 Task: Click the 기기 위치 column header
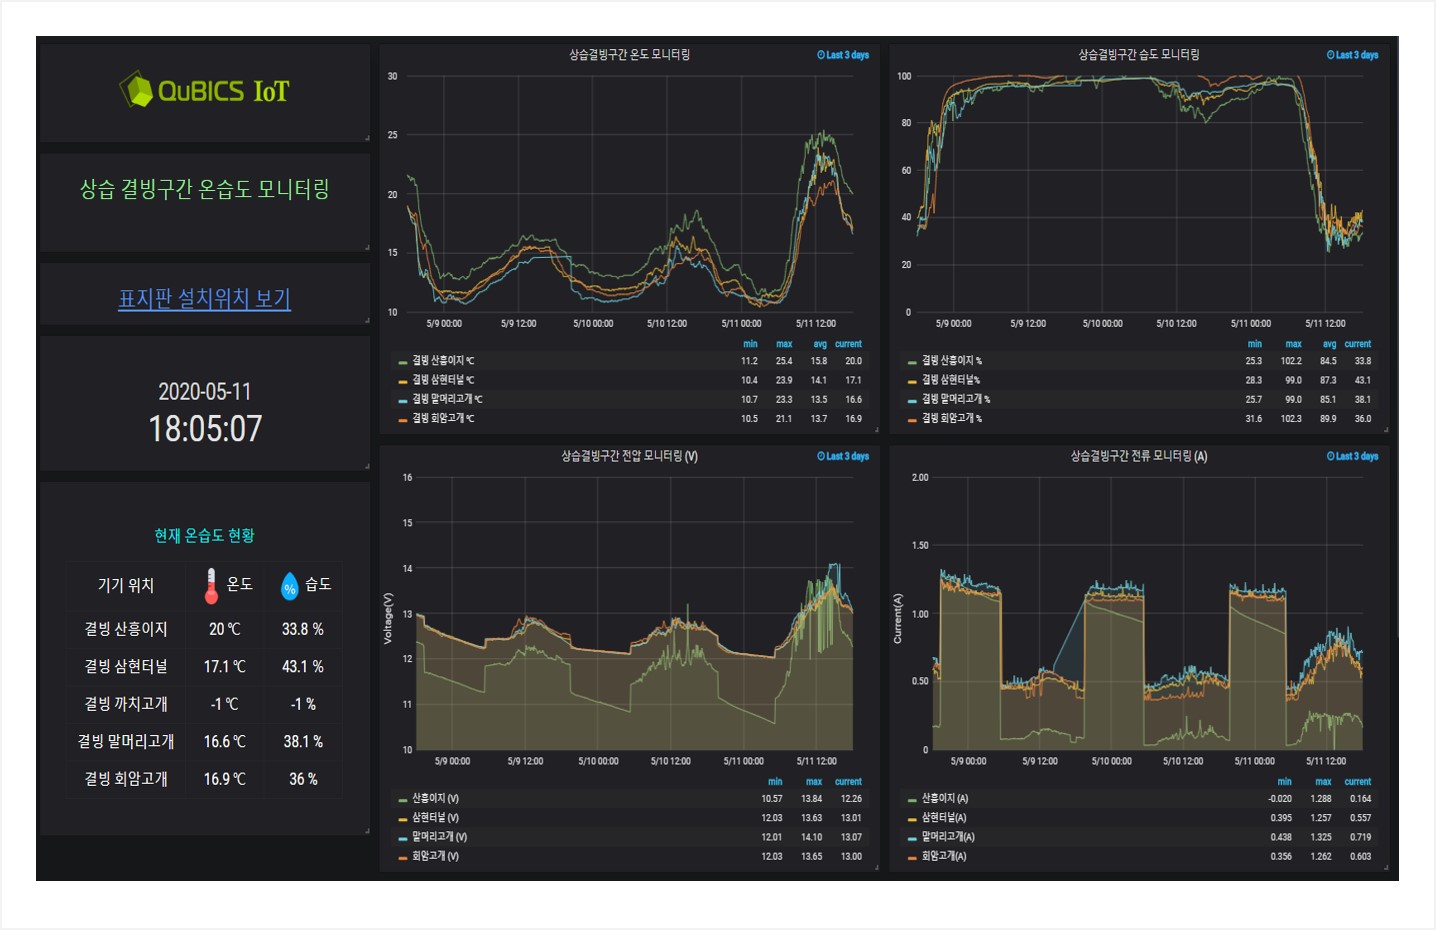coord(126,585)
